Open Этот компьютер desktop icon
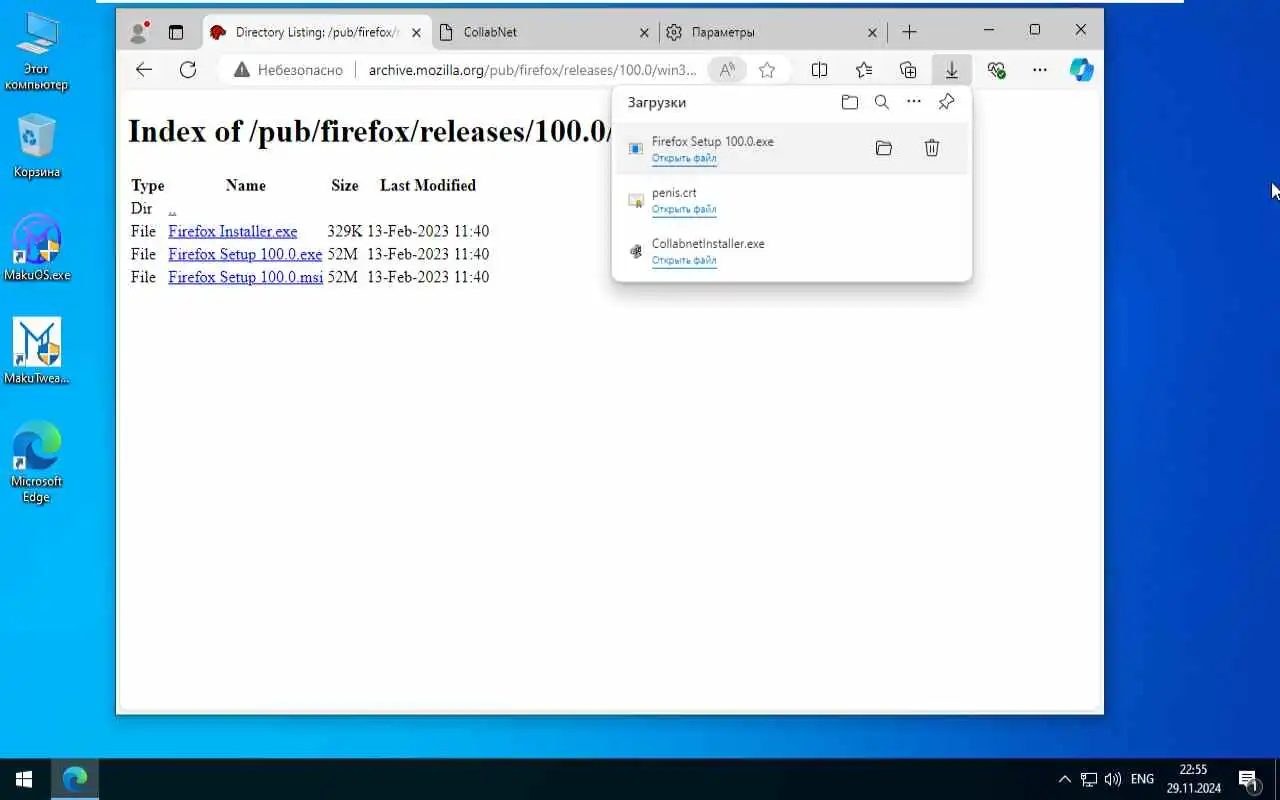Viewport: 1280px width, 800px height. pyautogui.click(x=37, y=50)
